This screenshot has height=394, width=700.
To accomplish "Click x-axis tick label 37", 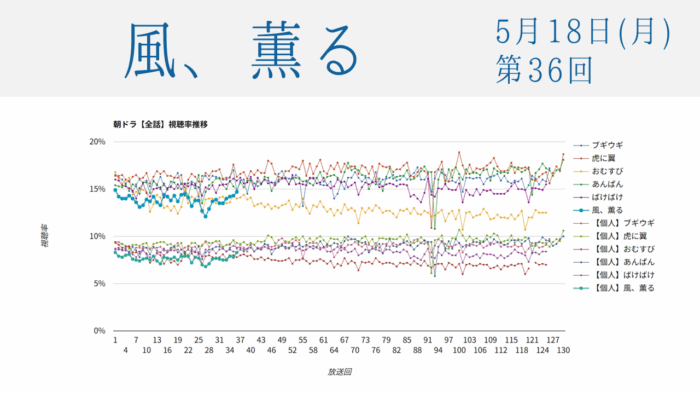I will pyautogui.click(x=240, y=340).
